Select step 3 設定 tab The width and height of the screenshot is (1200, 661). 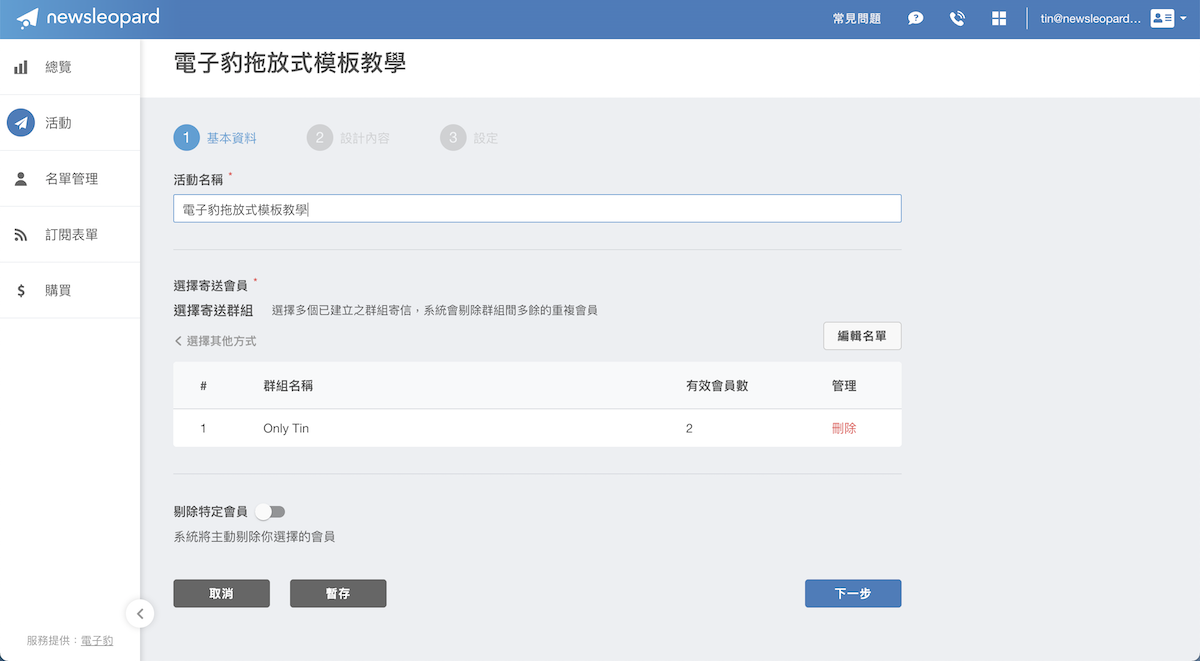[469, 138]
